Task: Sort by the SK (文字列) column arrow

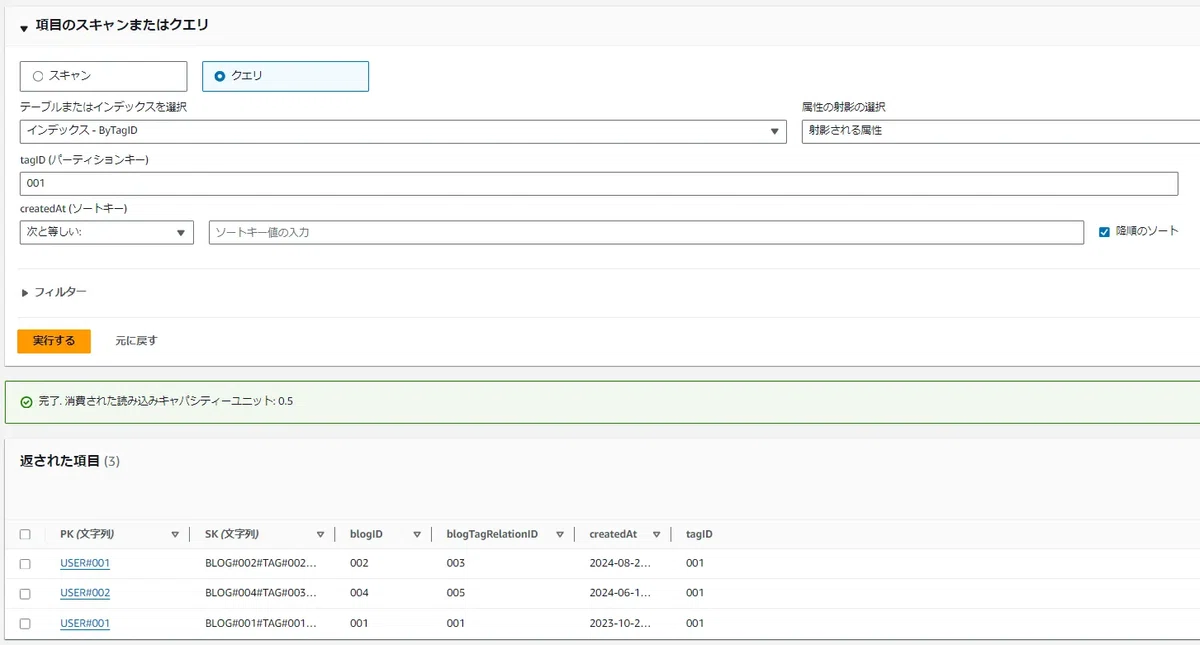Action: coord(320,535)
